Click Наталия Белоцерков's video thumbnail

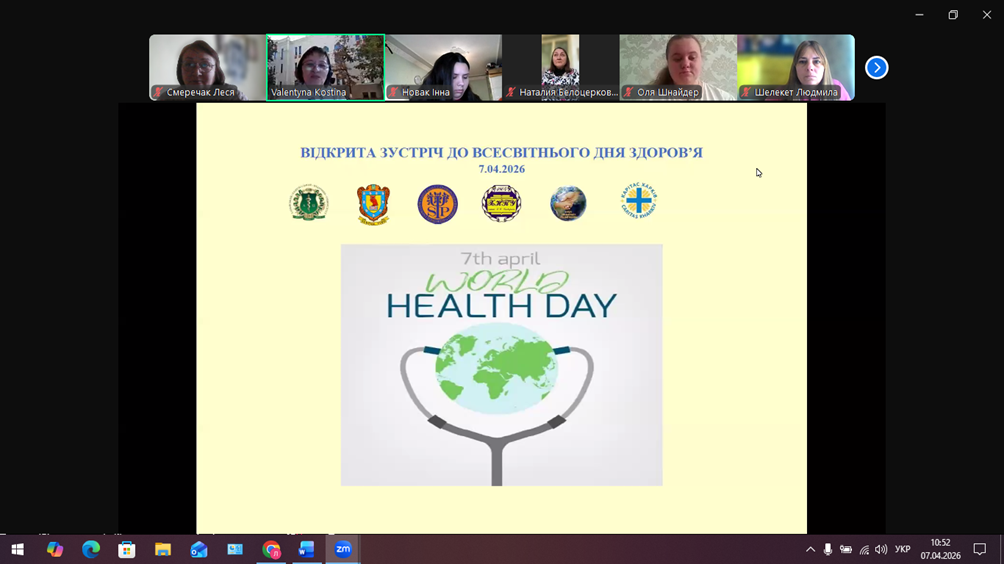560,67
